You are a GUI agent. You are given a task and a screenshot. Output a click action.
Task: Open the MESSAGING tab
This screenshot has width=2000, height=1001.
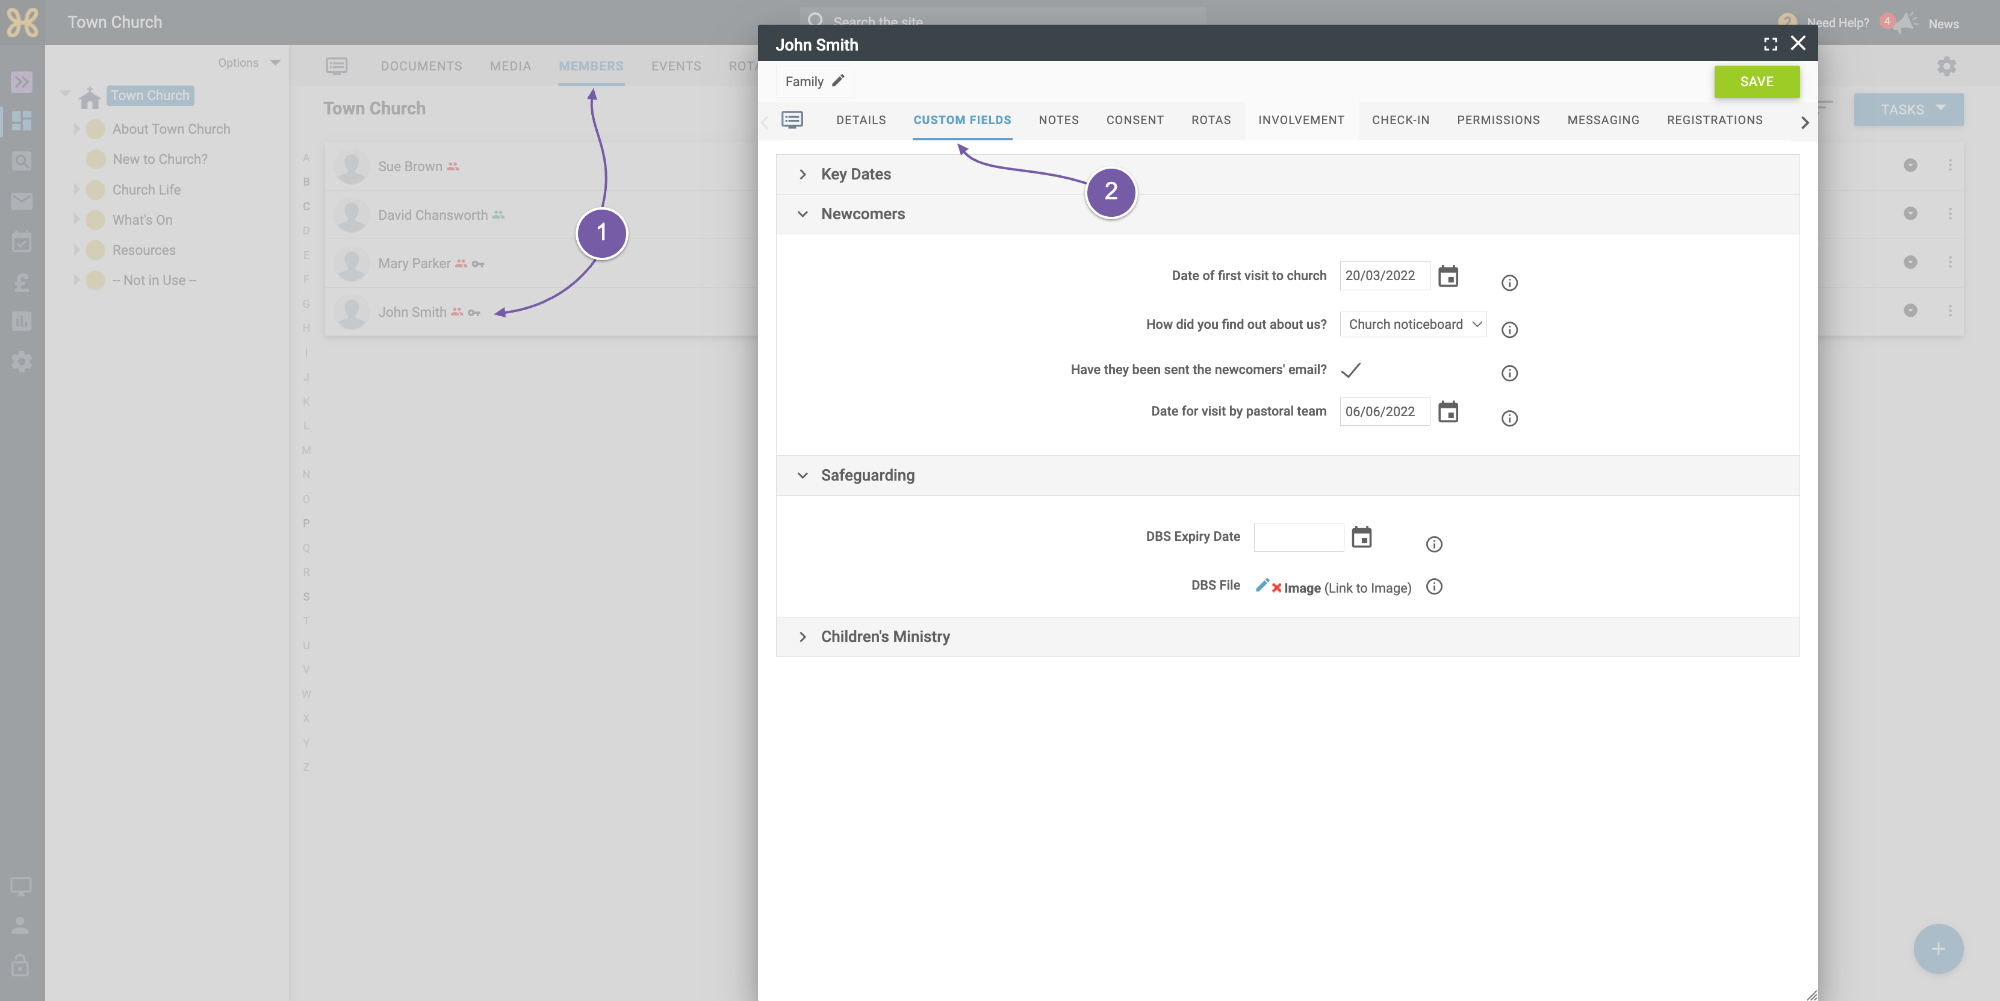pos(1603,120)
